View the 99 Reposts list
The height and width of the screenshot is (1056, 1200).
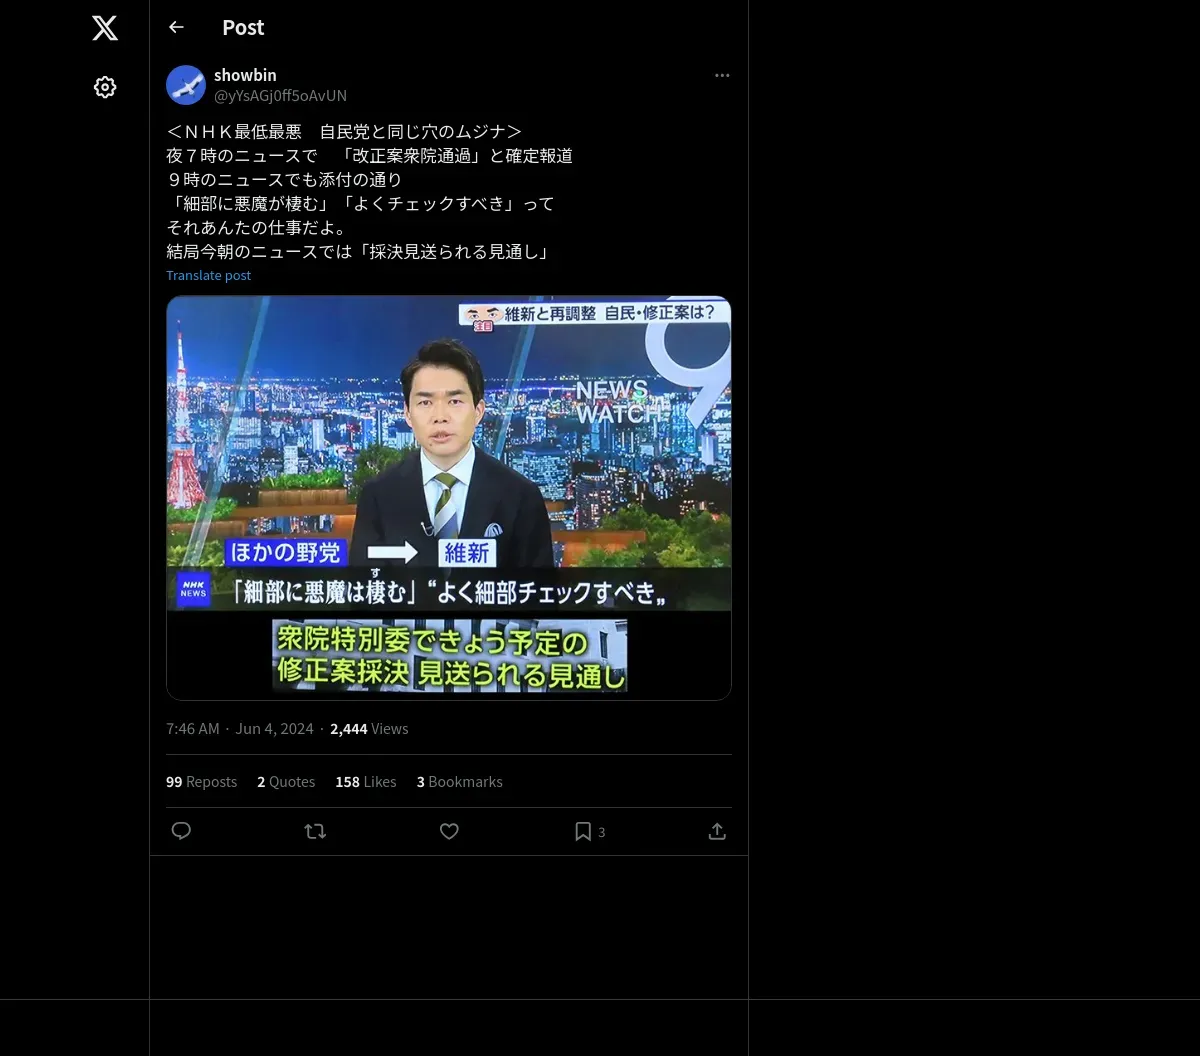pos(201,782)
